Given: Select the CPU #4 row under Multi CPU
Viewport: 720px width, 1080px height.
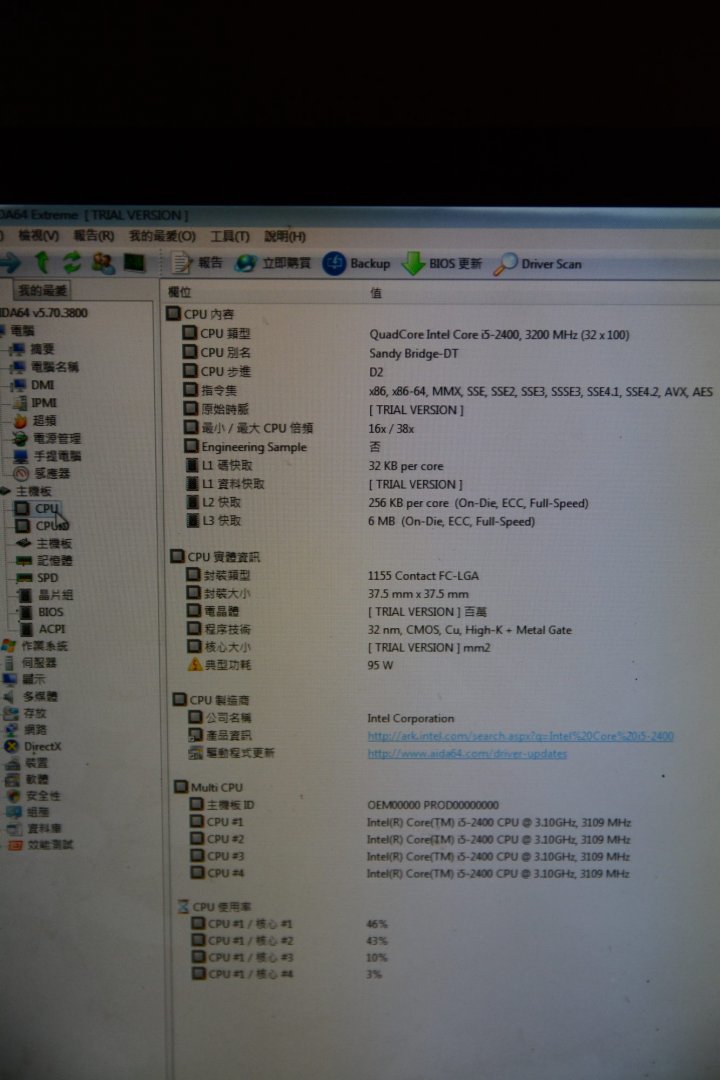Looking at the screenshot, I should (x=411, y=873).
